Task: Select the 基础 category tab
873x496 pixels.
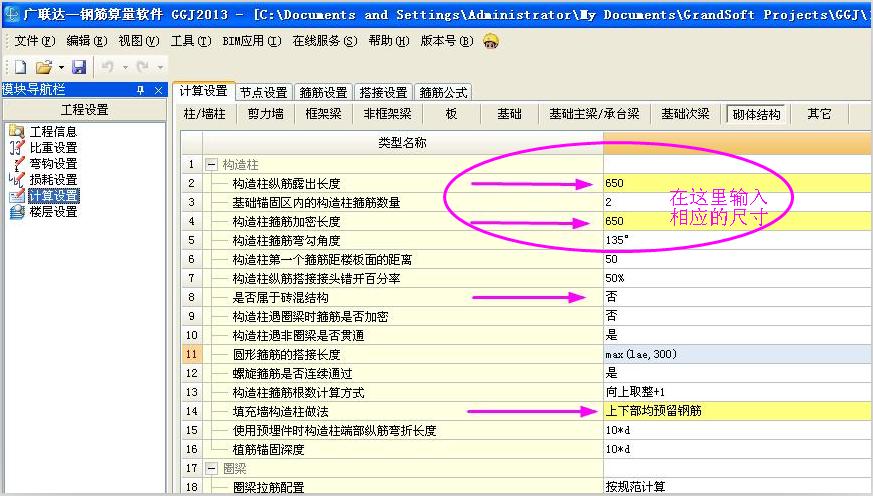Action: pyautogui.click(x=509, y=114)
